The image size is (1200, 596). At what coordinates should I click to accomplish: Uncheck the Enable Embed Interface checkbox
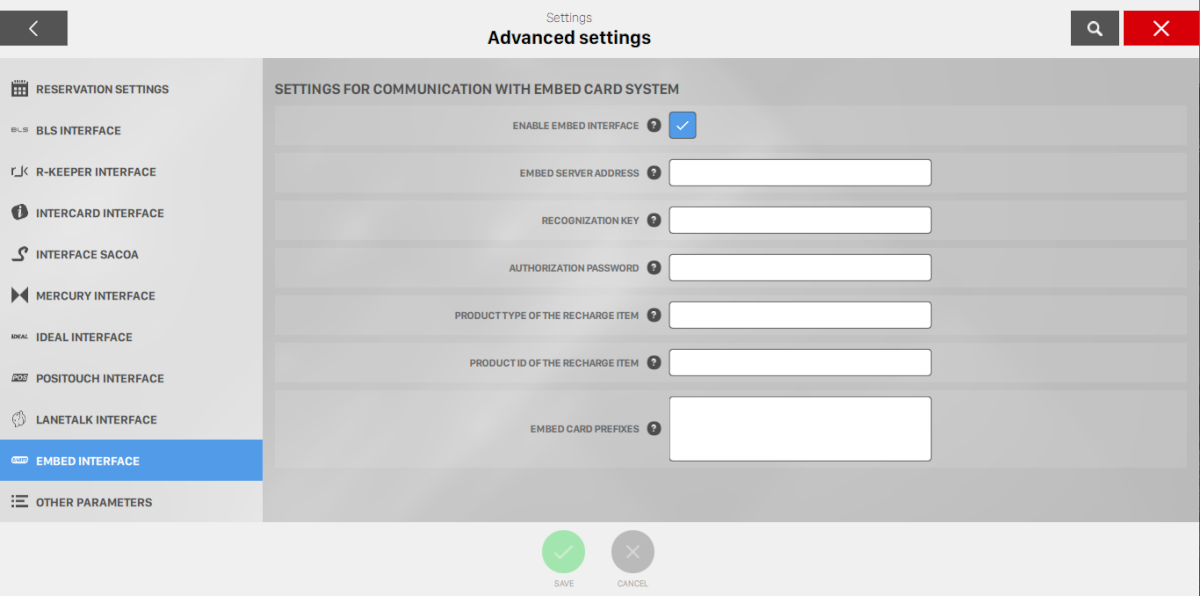coord(682,126)
